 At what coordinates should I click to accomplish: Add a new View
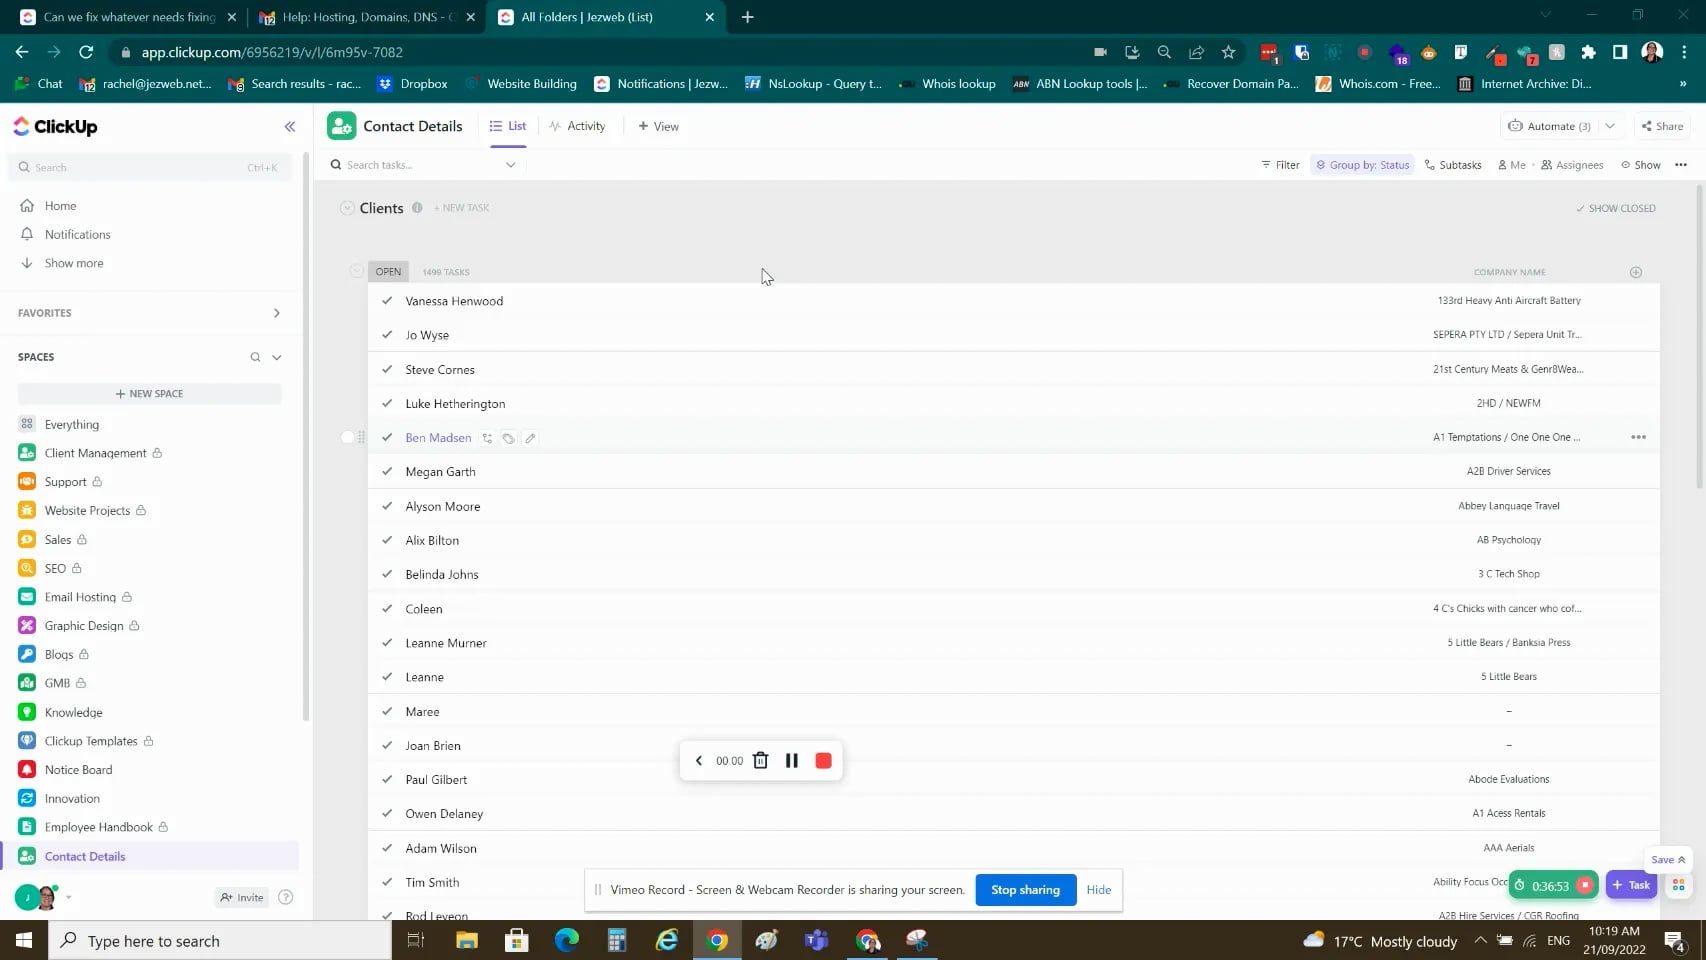(x=658, y=126)
